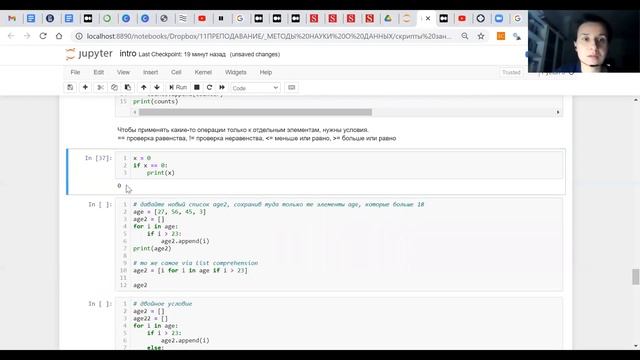
Task: Open the Widgets menu
Action: [x=236, y=72]
